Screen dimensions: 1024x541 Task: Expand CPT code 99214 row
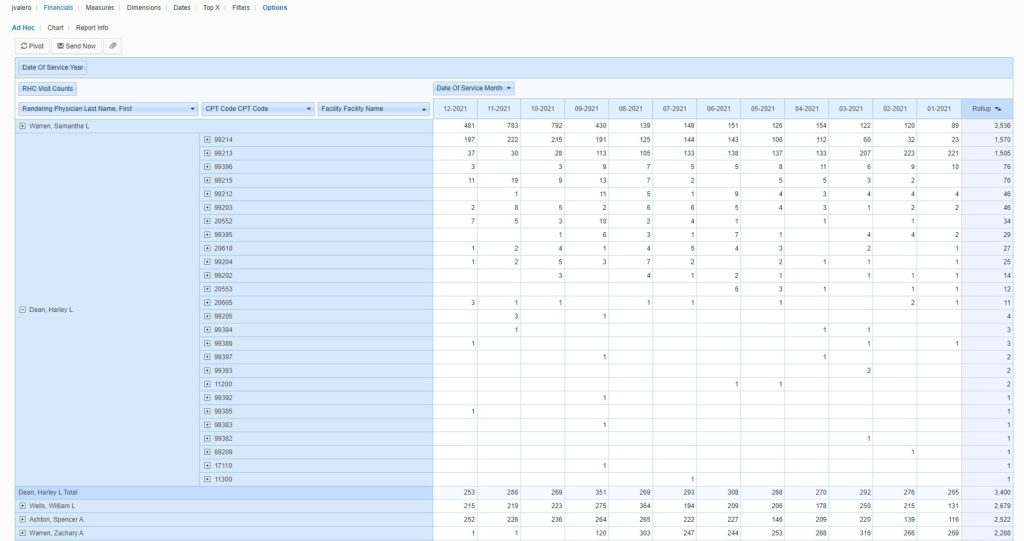207,140
